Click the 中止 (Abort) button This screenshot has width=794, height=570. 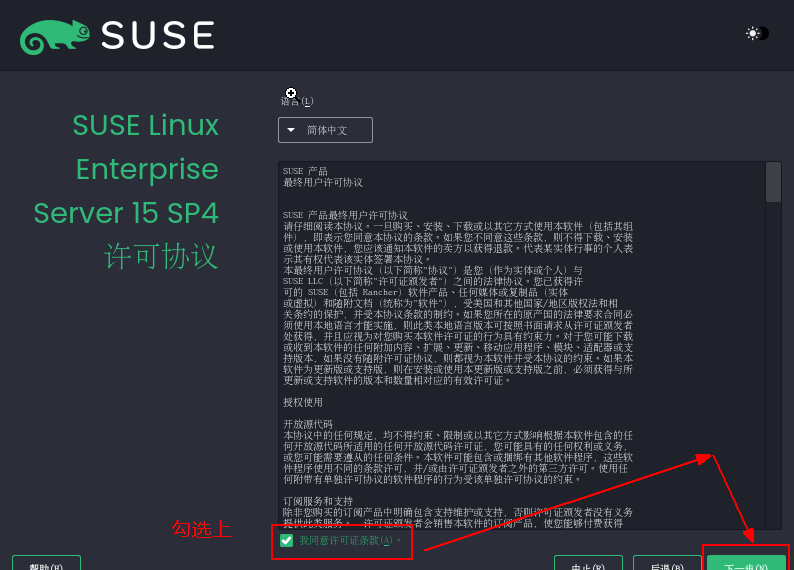click(x=588, y=563)
